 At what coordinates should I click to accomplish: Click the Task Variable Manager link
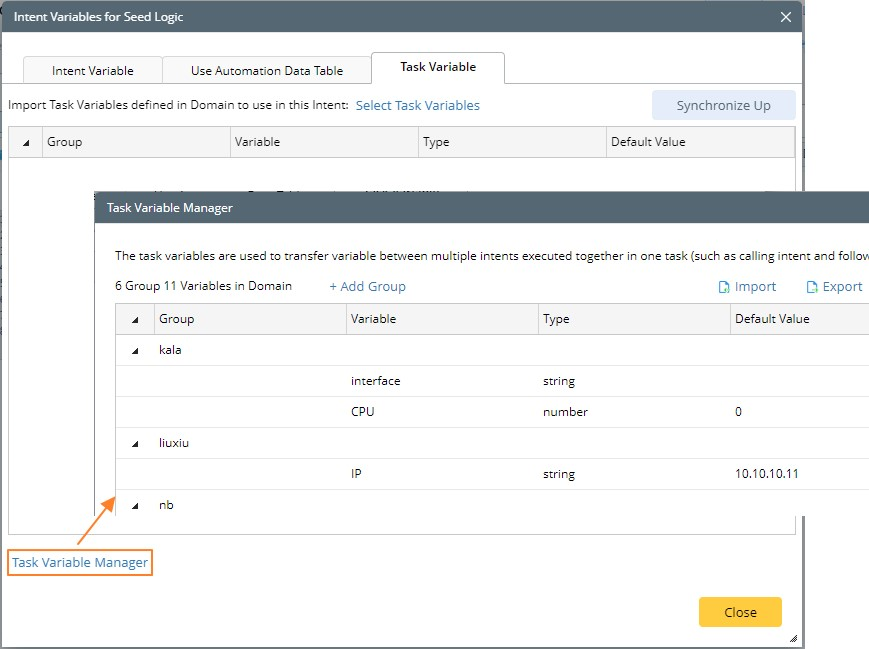80,563
